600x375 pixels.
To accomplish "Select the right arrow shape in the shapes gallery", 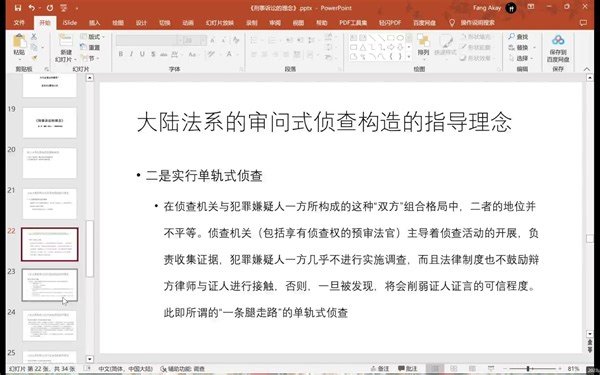I will click(390, 47).
